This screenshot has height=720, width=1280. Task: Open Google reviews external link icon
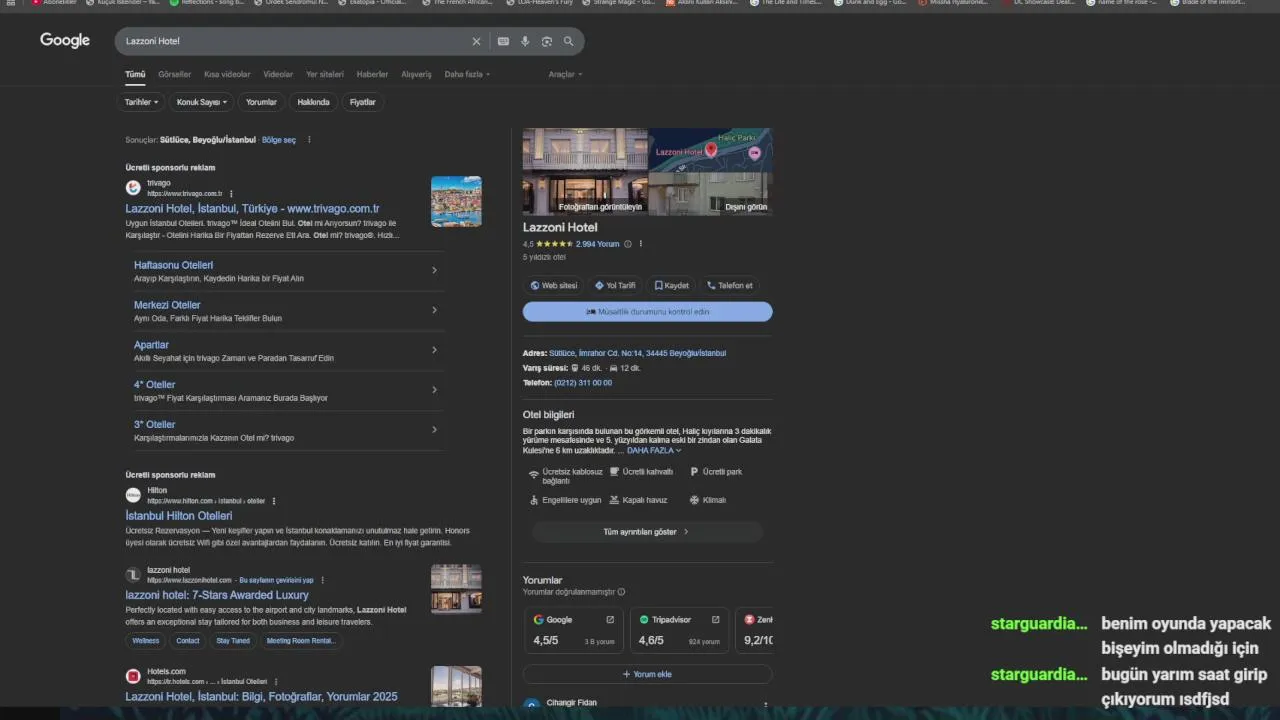[x=610, y=620]
